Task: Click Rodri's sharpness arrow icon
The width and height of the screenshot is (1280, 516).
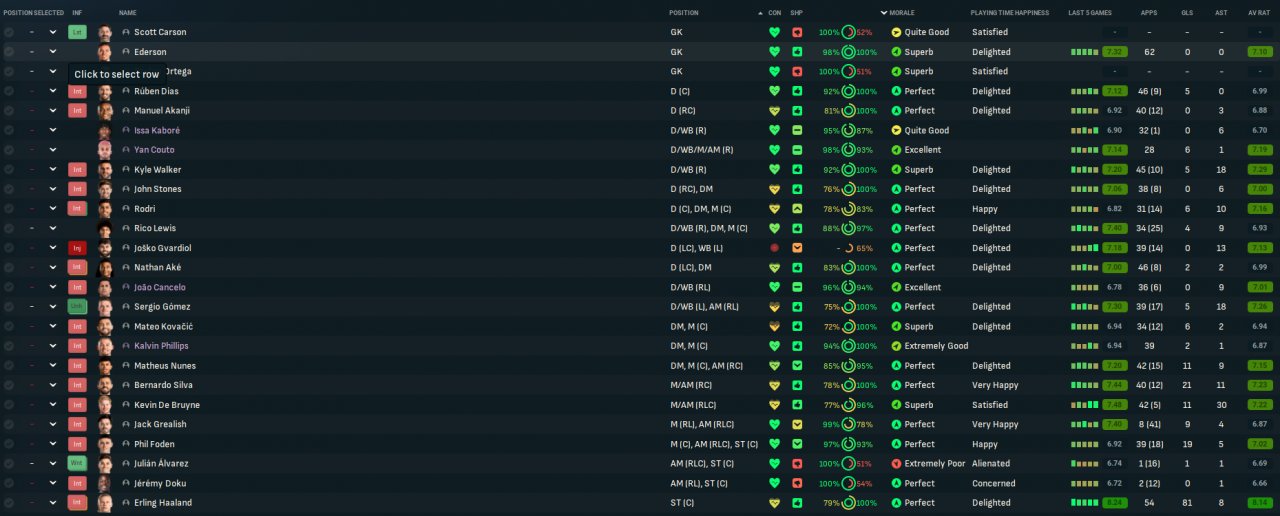Action: click(x=797, y=209)
